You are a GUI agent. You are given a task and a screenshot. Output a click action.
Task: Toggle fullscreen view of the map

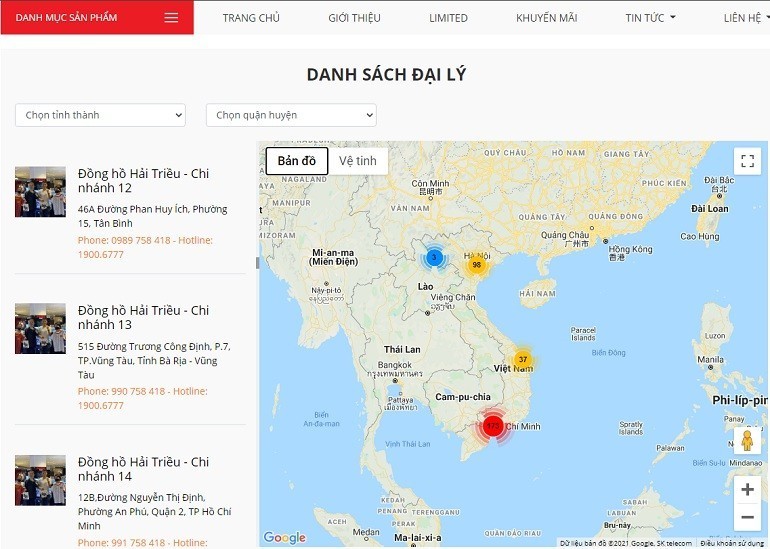tap(747, 161)
